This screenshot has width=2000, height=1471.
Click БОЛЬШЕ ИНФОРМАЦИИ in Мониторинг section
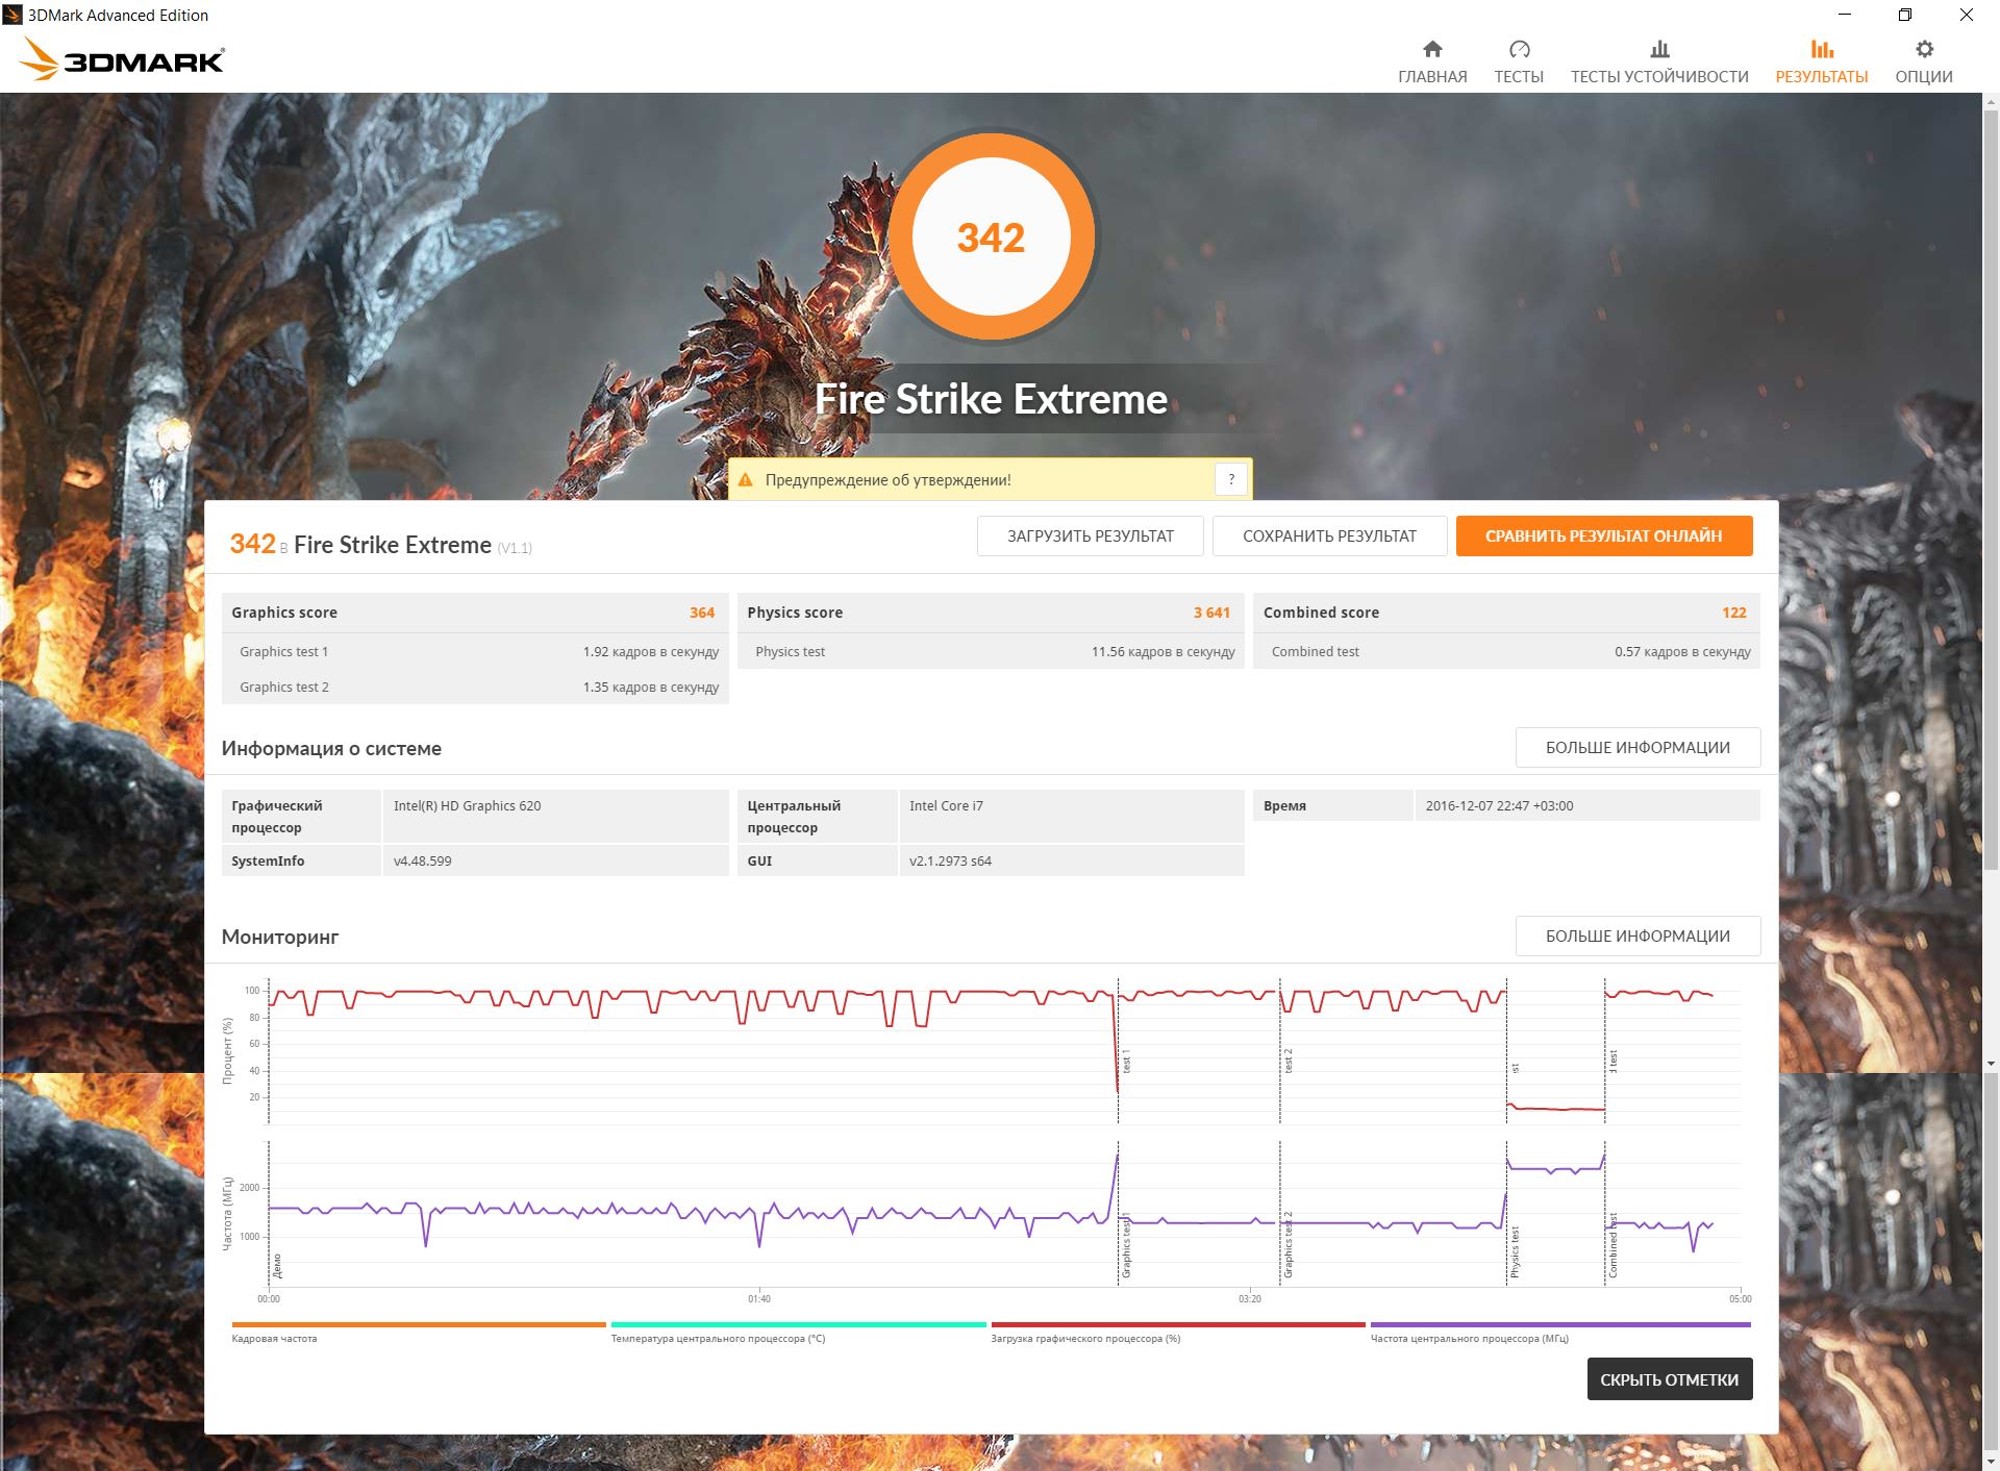tap(1637, 936)
